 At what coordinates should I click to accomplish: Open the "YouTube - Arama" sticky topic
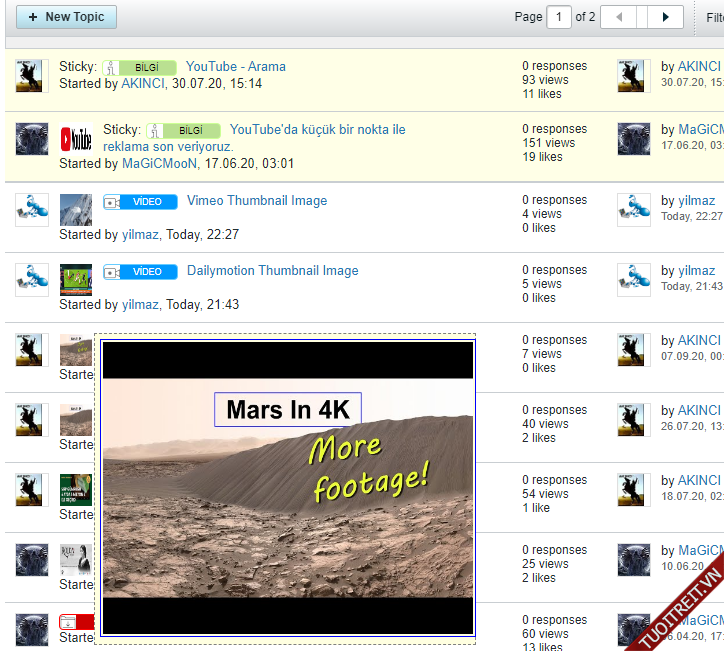point(235,67)
